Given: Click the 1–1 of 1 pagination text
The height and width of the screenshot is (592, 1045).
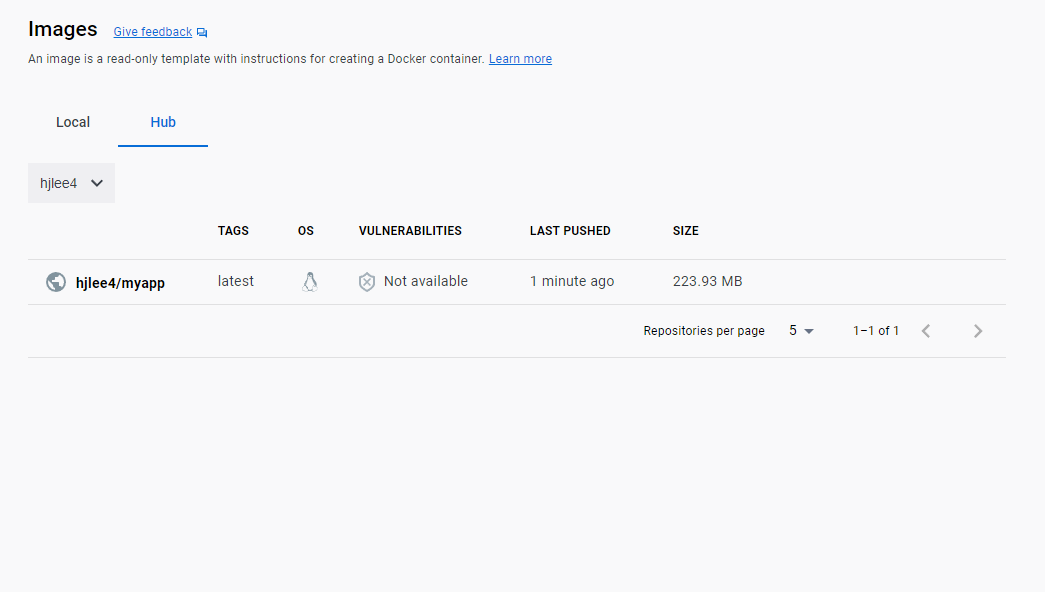Looking at the screenshot, I should coord(876,331).
